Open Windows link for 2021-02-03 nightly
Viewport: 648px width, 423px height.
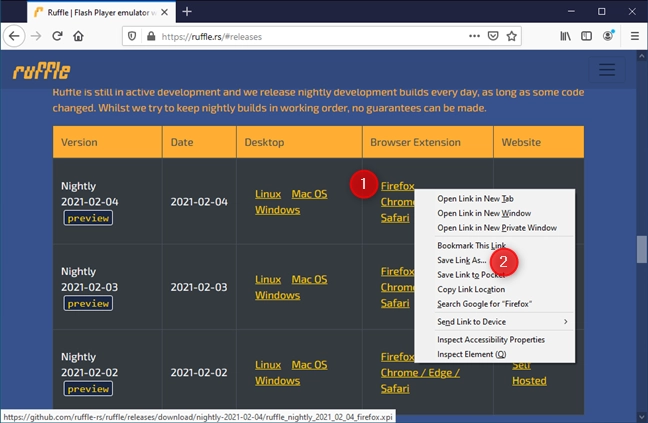(277, 295)
